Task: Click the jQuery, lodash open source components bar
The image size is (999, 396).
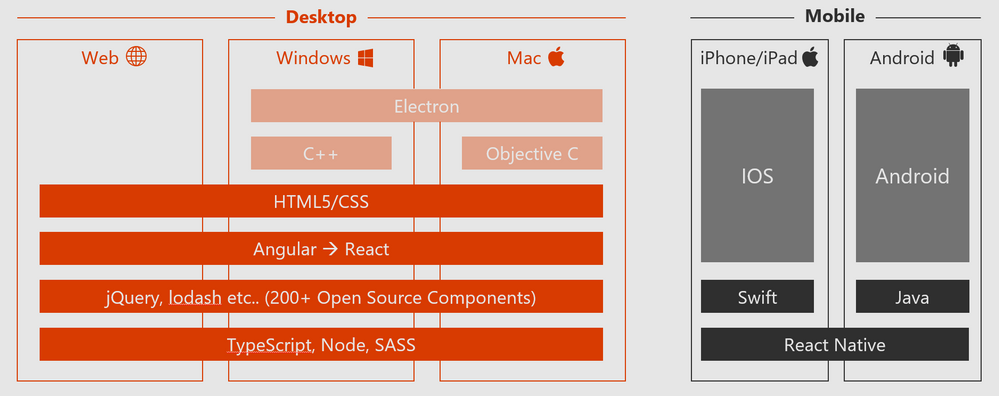Action: [321, 297]
